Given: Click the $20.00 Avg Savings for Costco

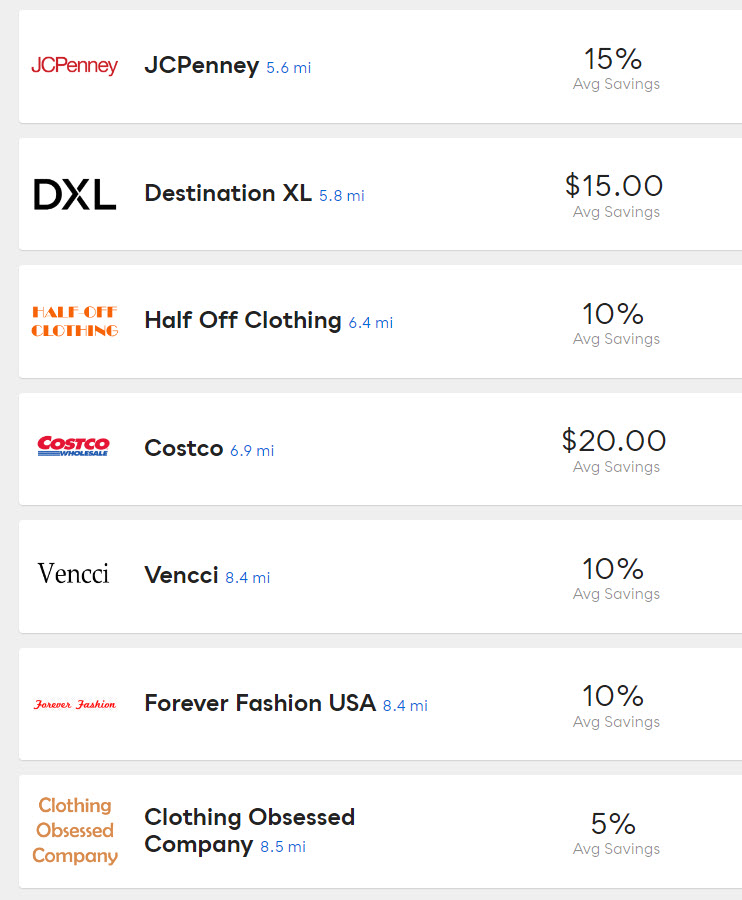Looking at the screenshot, I should tap(614, 441).
